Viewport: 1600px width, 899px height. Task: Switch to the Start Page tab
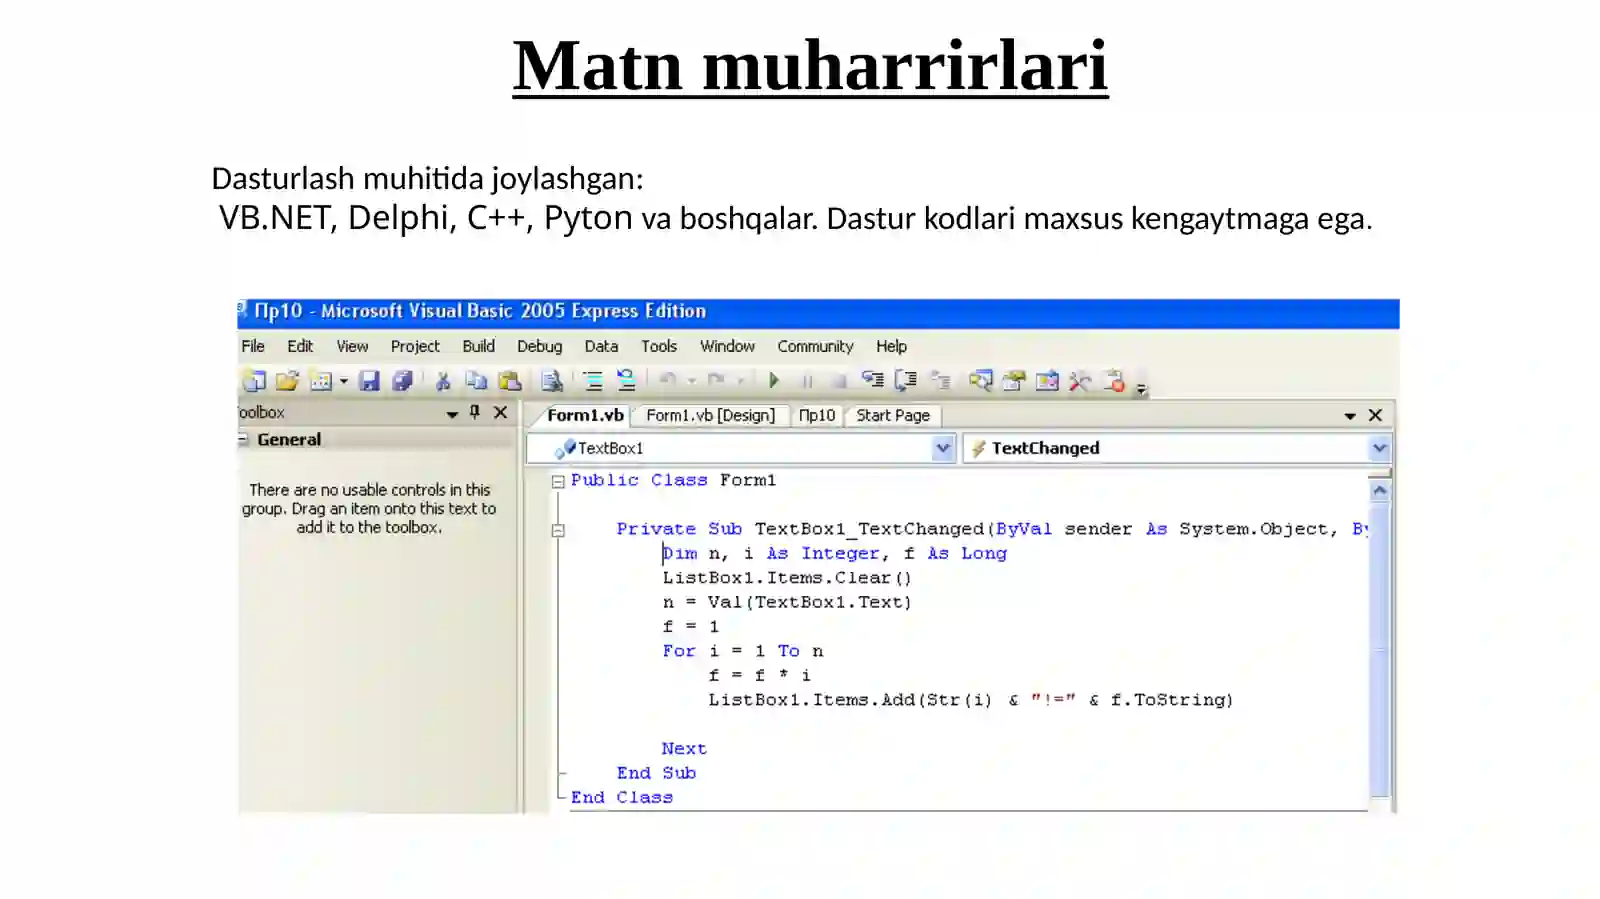pyautogui.click(x=893, y=415)
